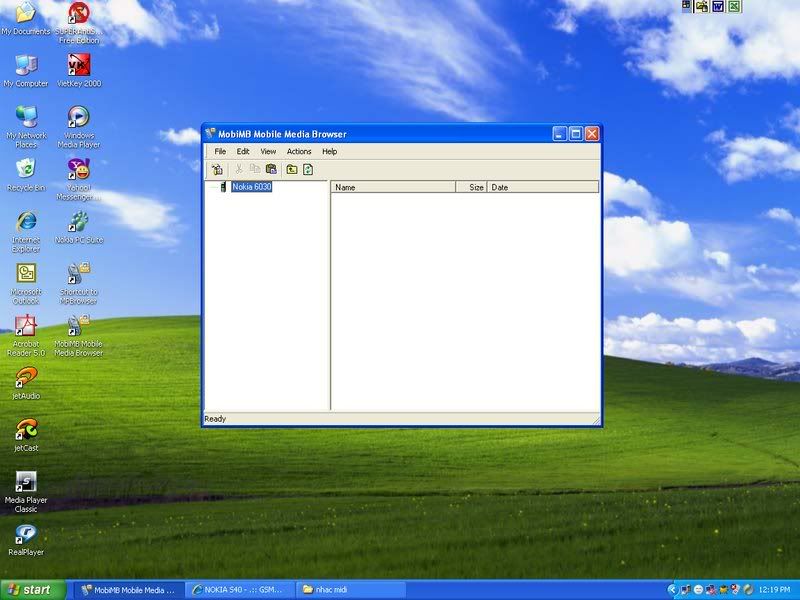Select the Yahoo Messenger desktop icon

[x=78, y=170]
